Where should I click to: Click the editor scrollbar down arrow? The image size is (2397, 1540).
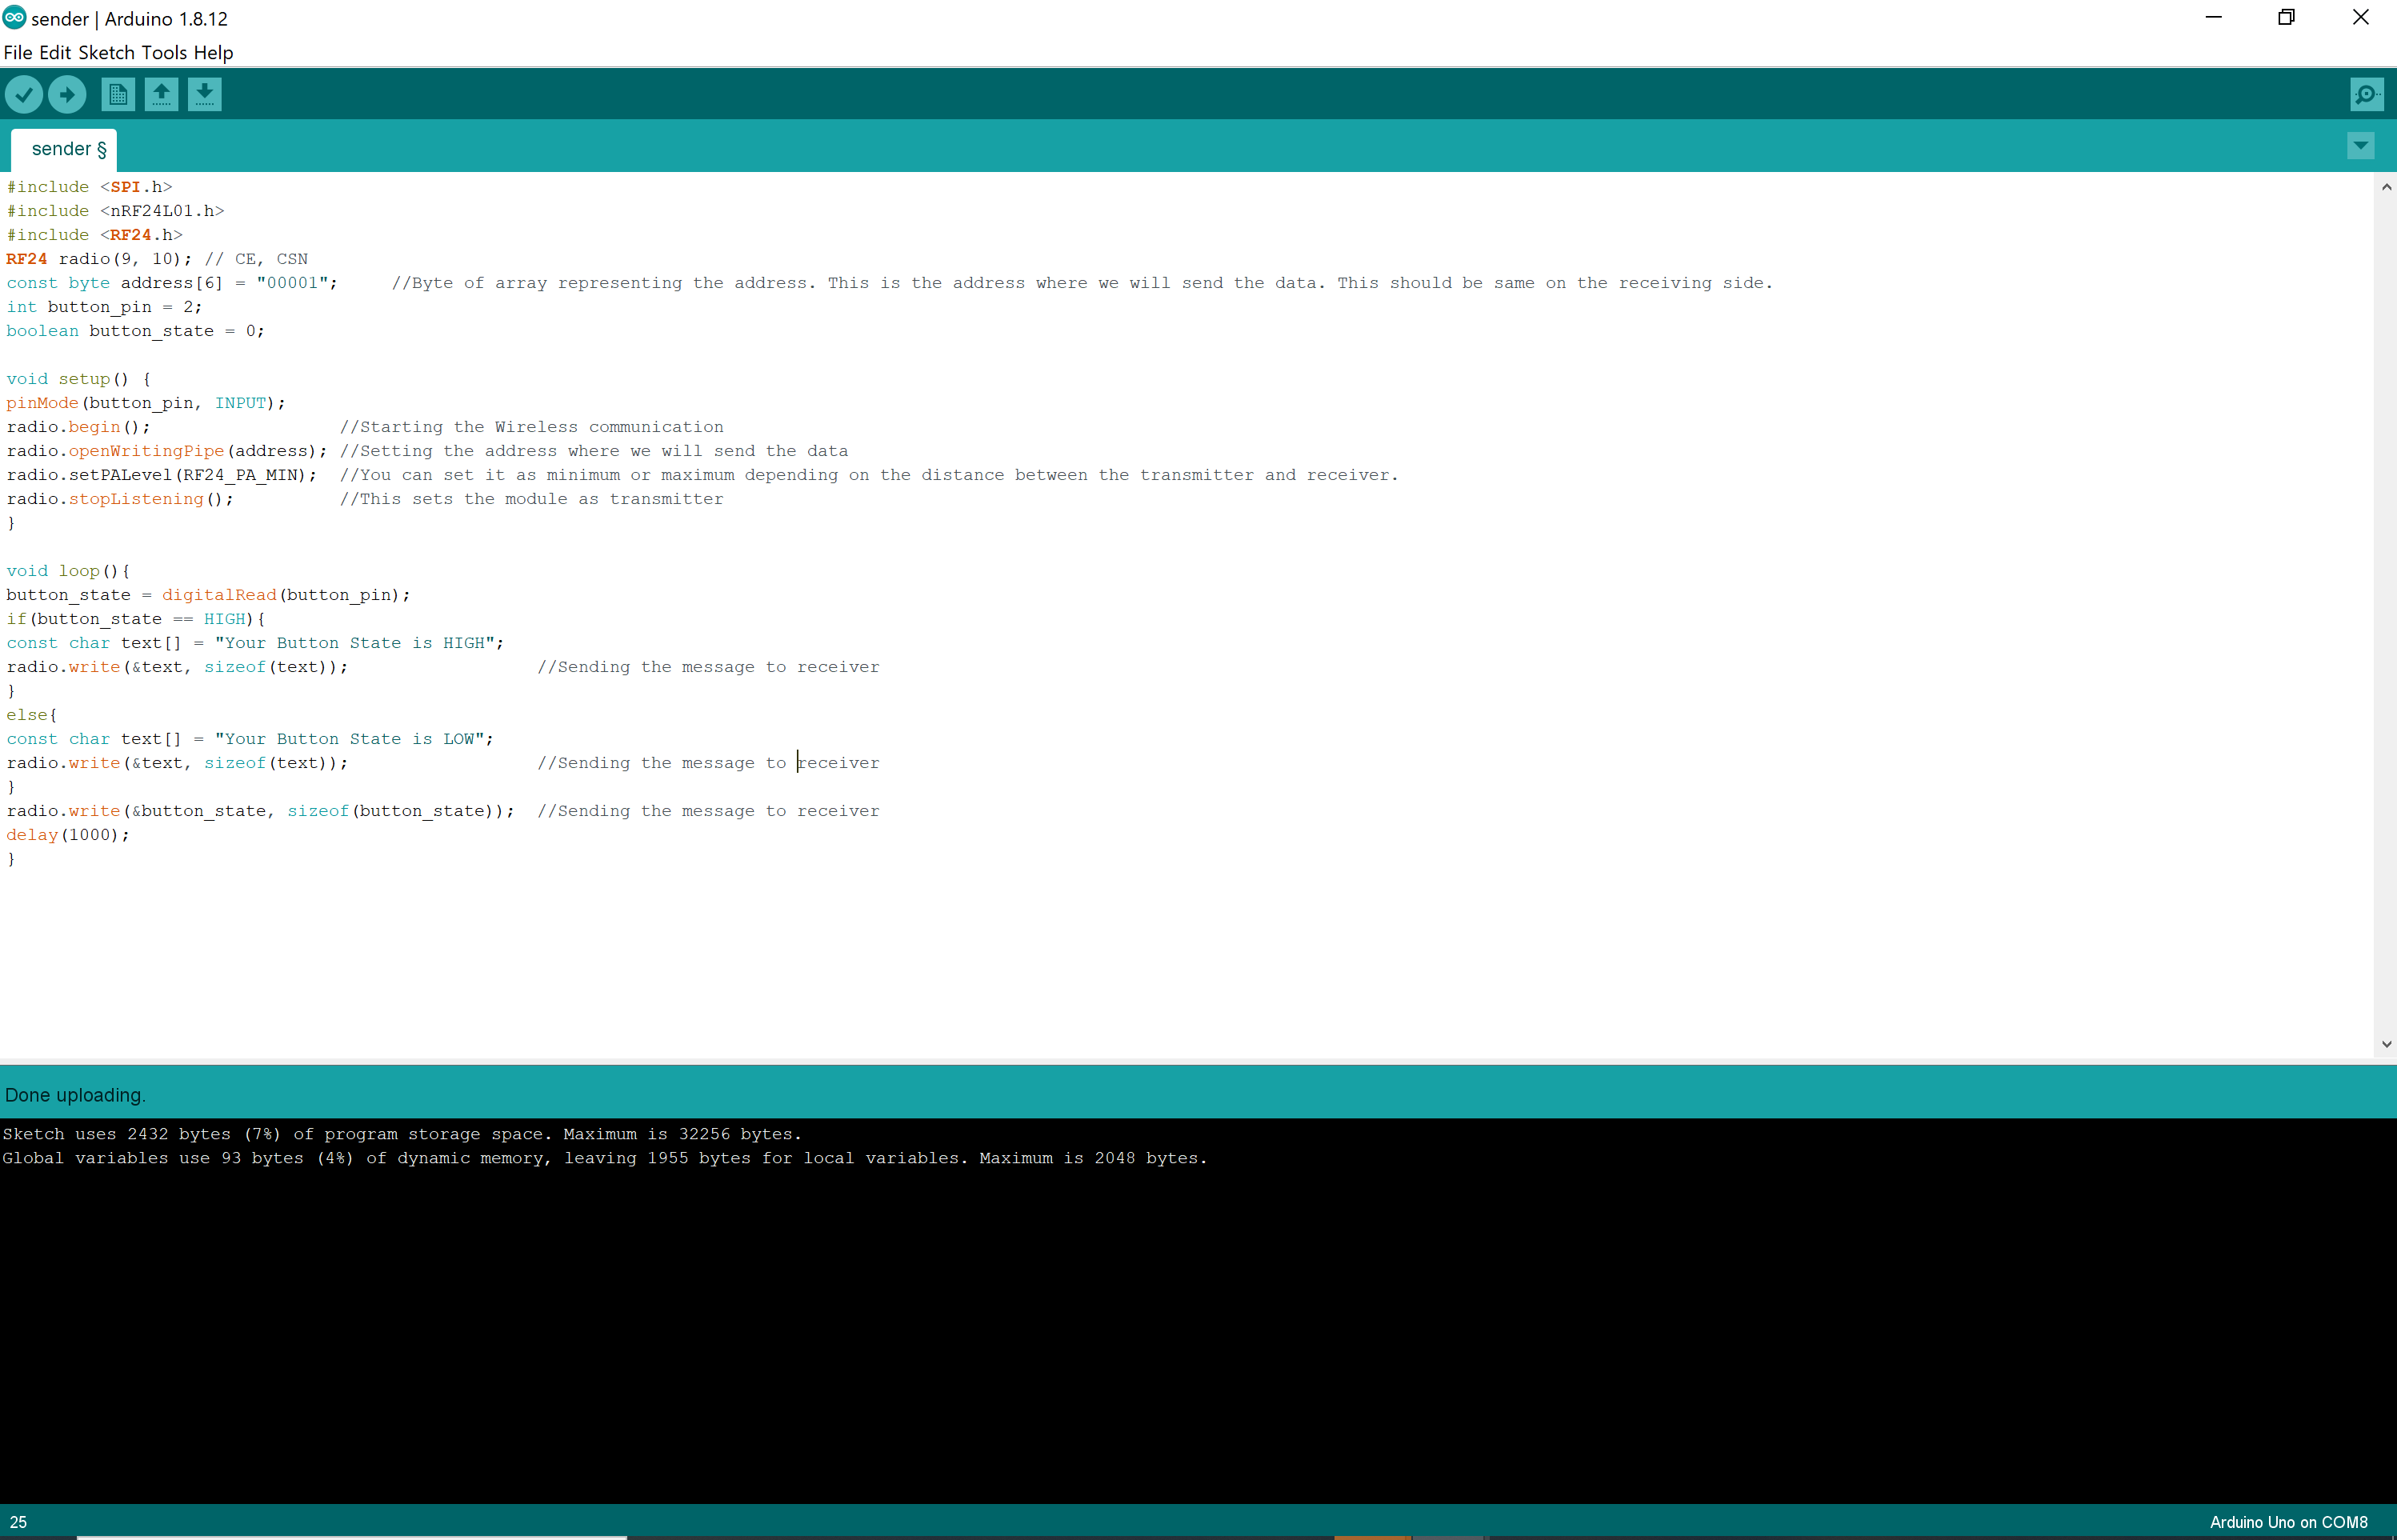click(x=2386, y=1044)
